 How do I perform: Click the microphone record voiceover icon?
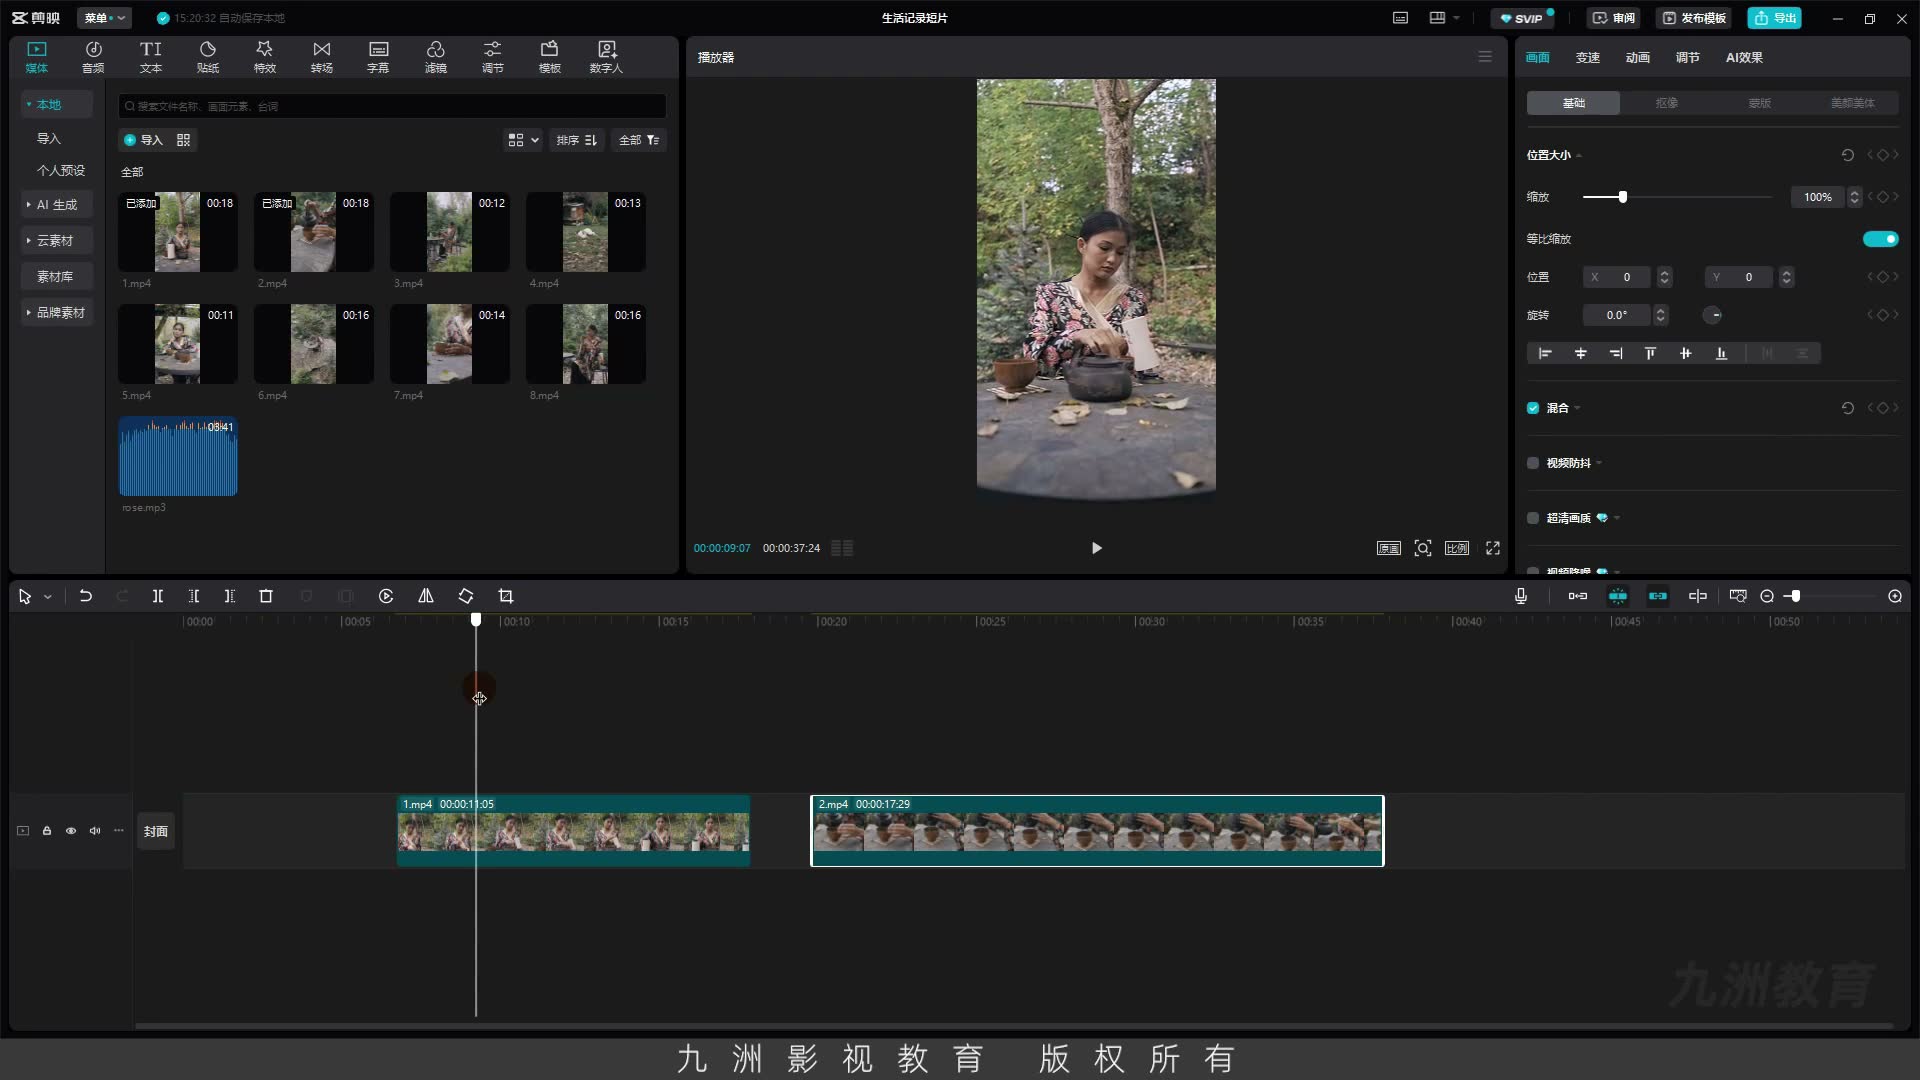[x=1520, y=596]
